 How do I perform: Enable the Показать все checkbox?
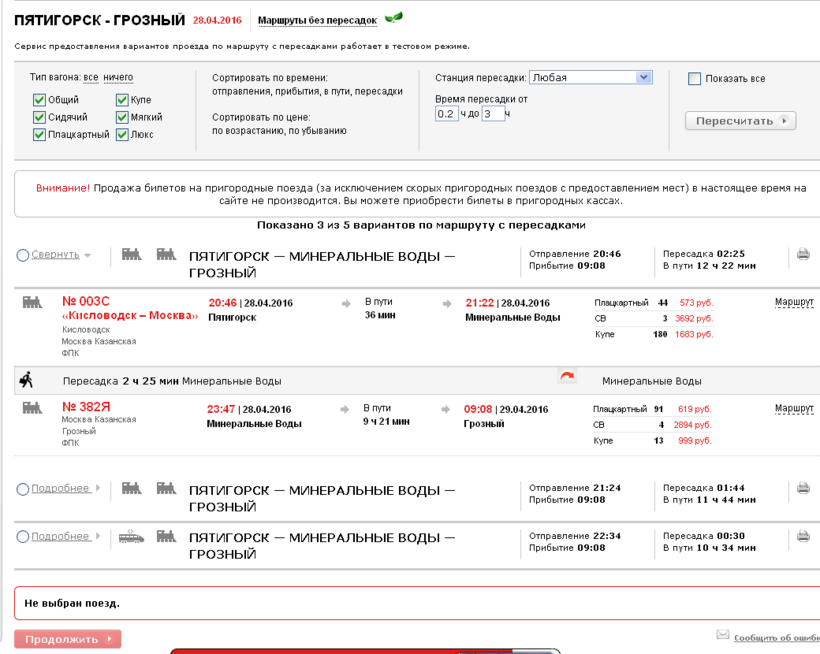click(x=694, y=79)
